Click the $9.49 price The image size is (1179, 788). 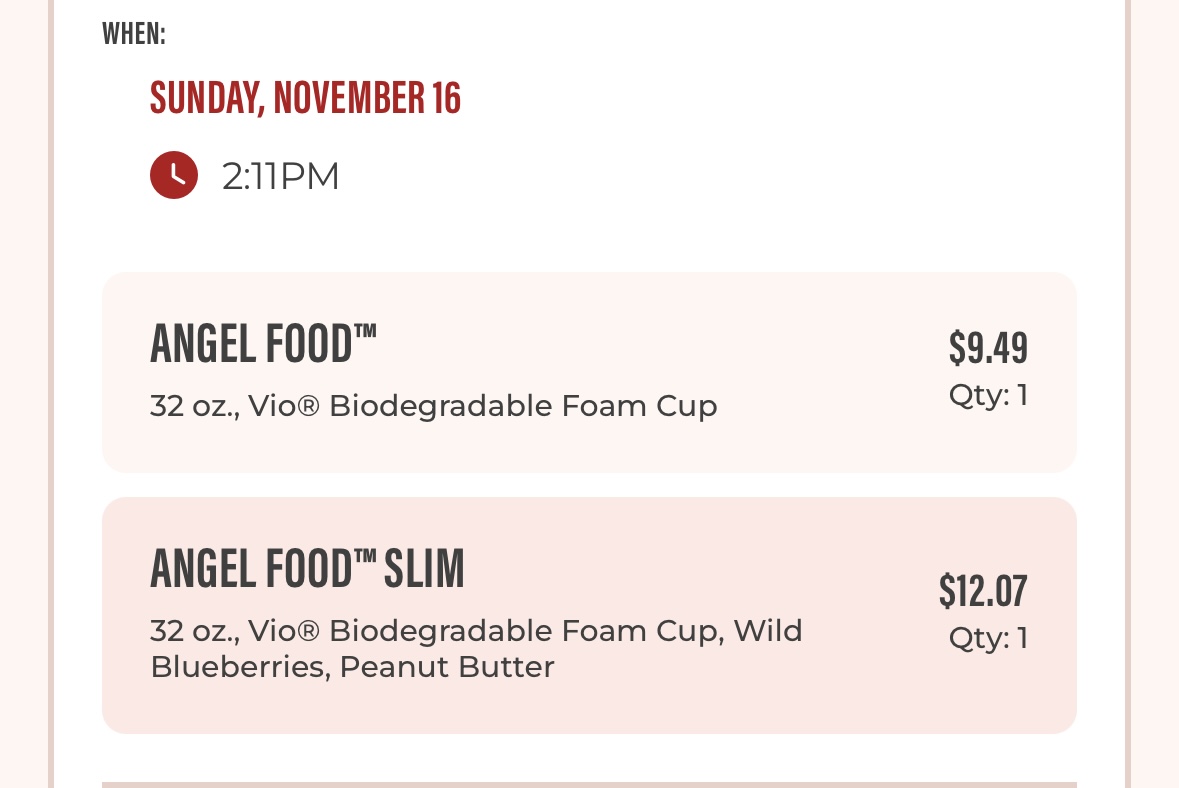(x=988, y=348)
